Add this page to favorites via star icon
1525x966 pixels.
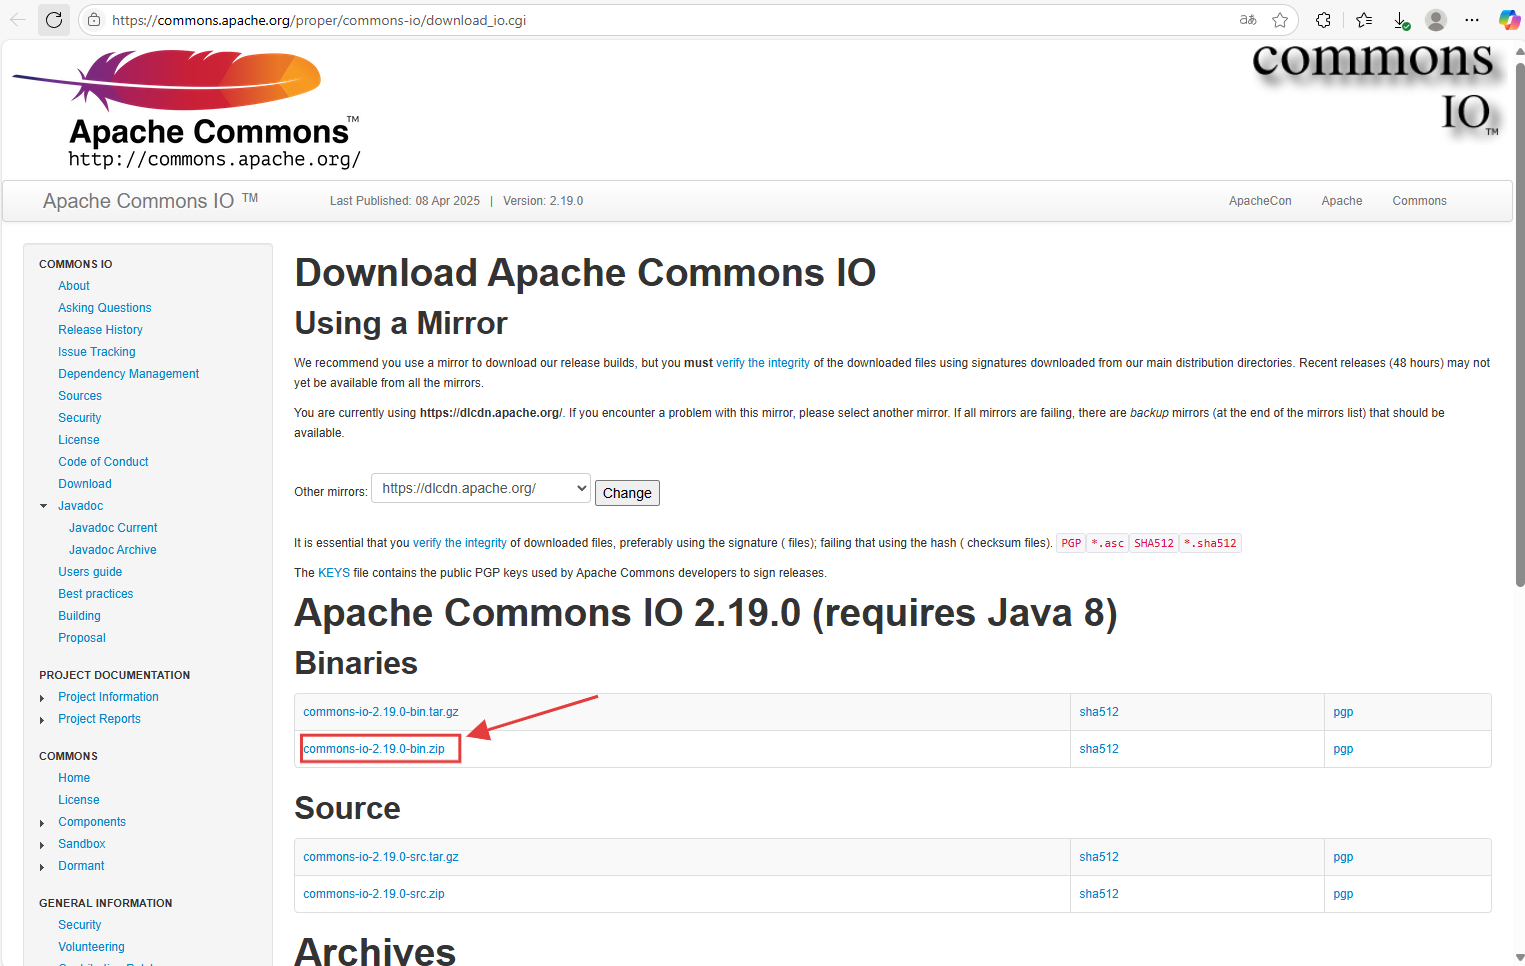coord(1281,19)
